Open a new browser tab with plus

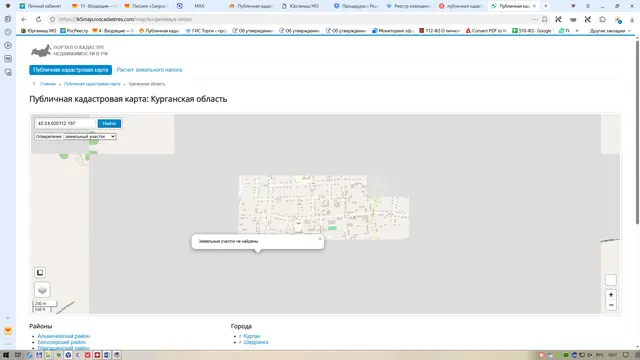pos(546,6)
